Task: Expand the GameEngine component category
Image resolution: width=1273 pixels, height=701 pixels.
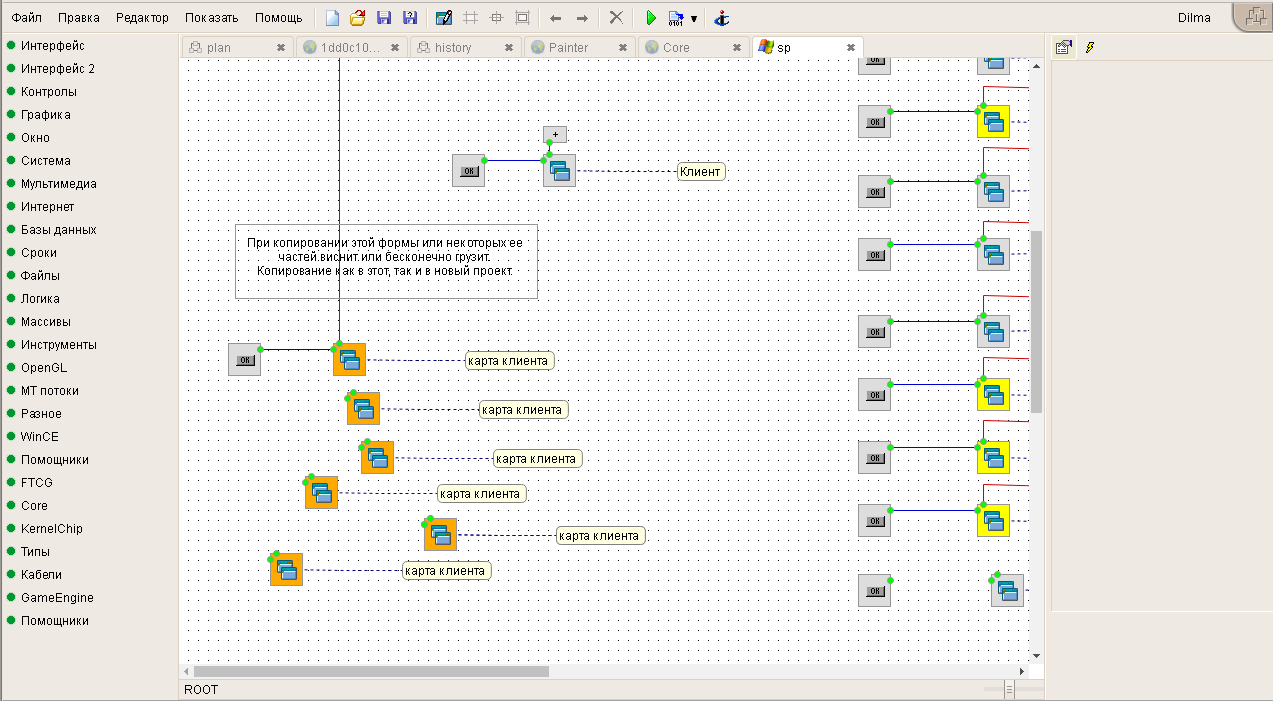Action: [57, 598]
